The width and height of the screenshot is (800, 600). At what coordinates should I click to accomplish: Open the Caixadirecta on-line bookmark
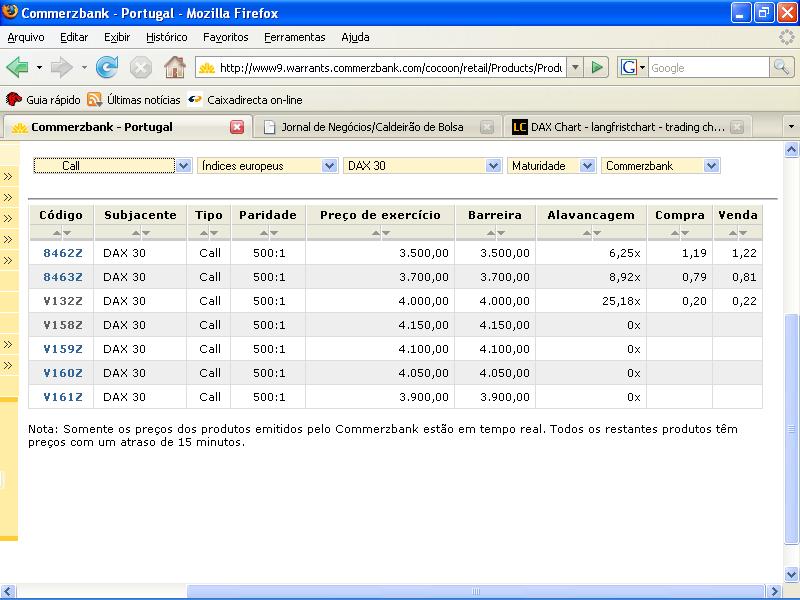[245, 99]
